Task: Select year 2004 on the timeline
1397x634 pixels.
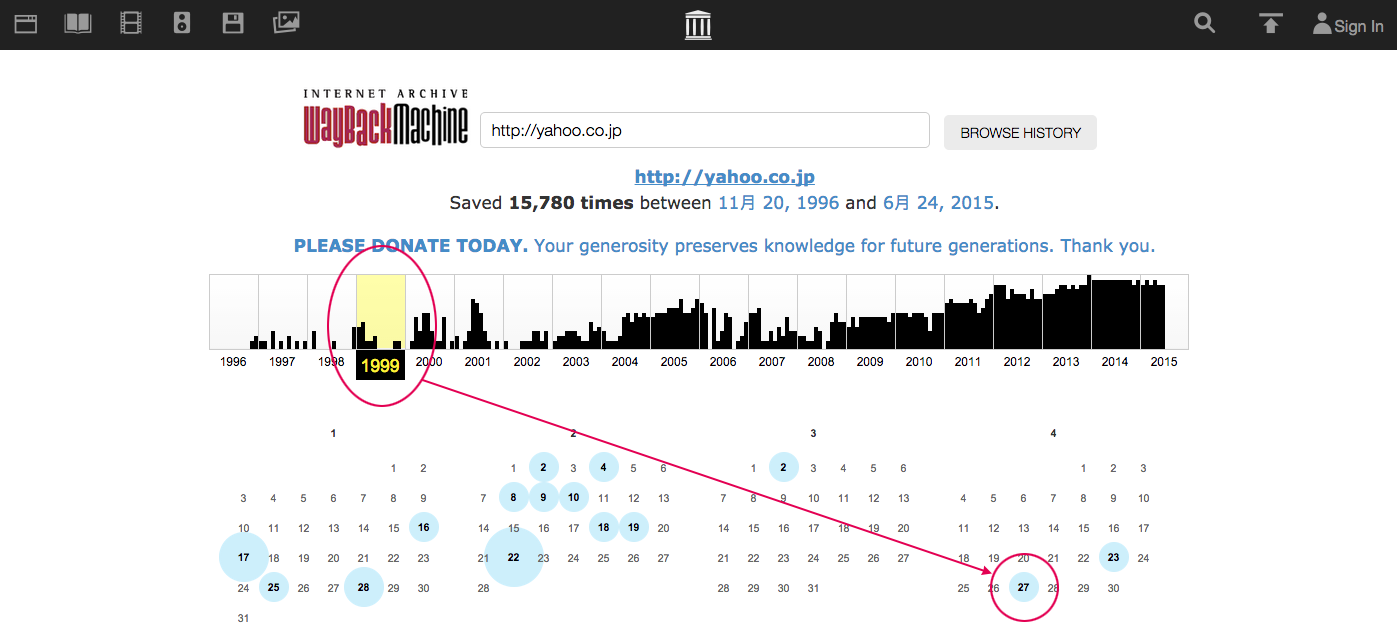Action: click(625, 362)
